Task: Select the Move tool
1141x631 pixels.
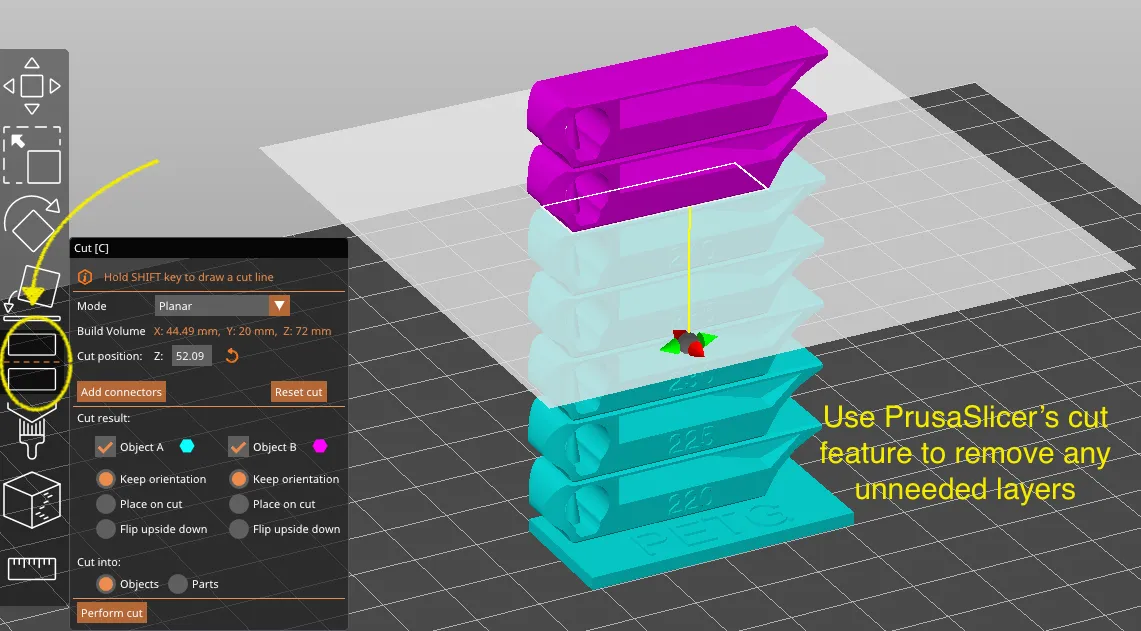Action: 33,85
